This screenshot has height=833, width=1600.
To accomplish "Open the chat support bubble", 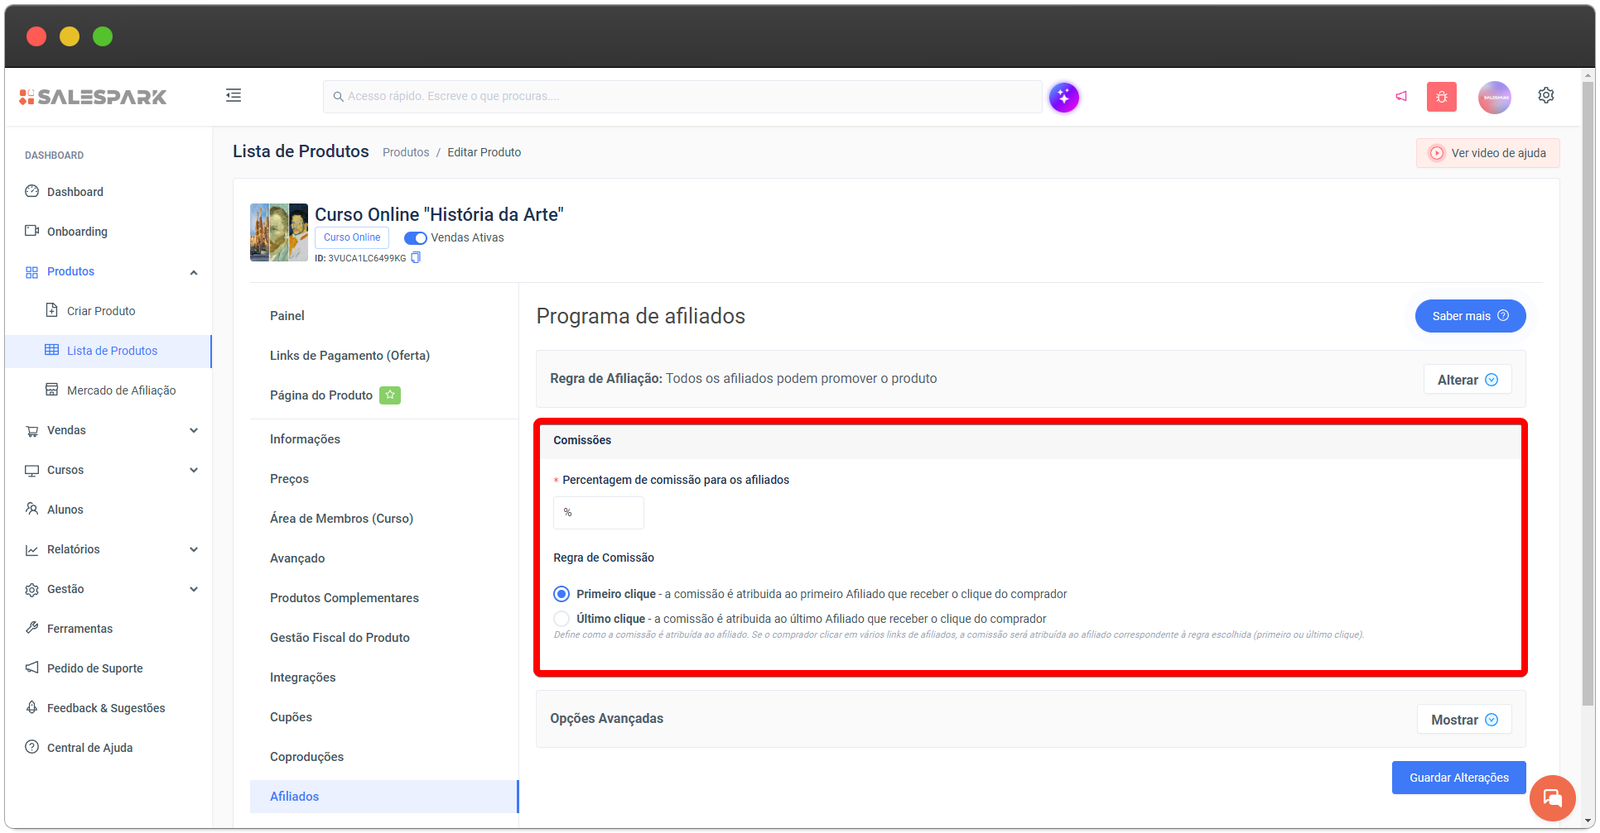I will click(x=1552, y=798).
